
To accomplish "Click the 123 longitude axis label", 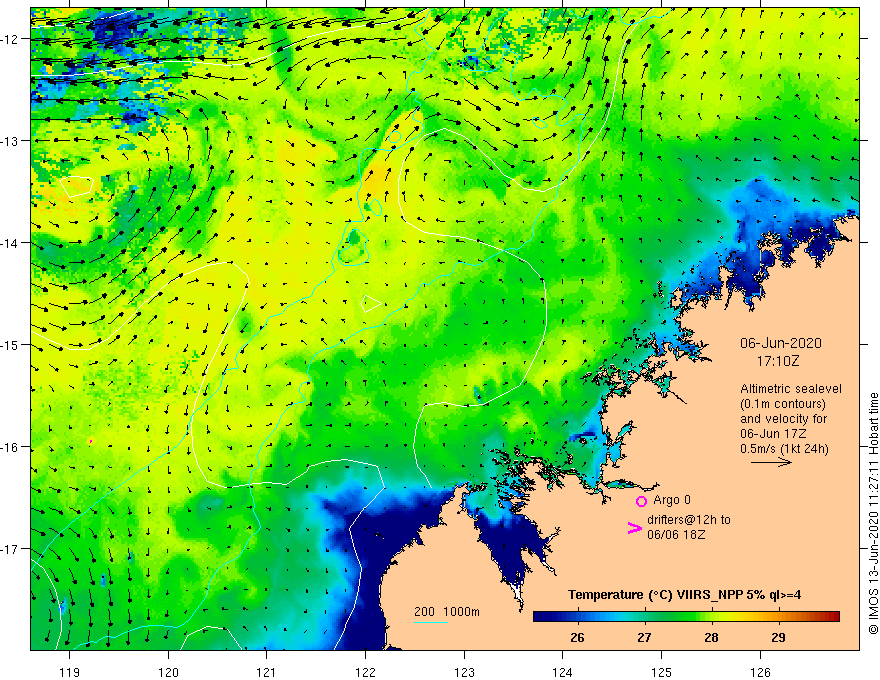I will coord(464,672).
